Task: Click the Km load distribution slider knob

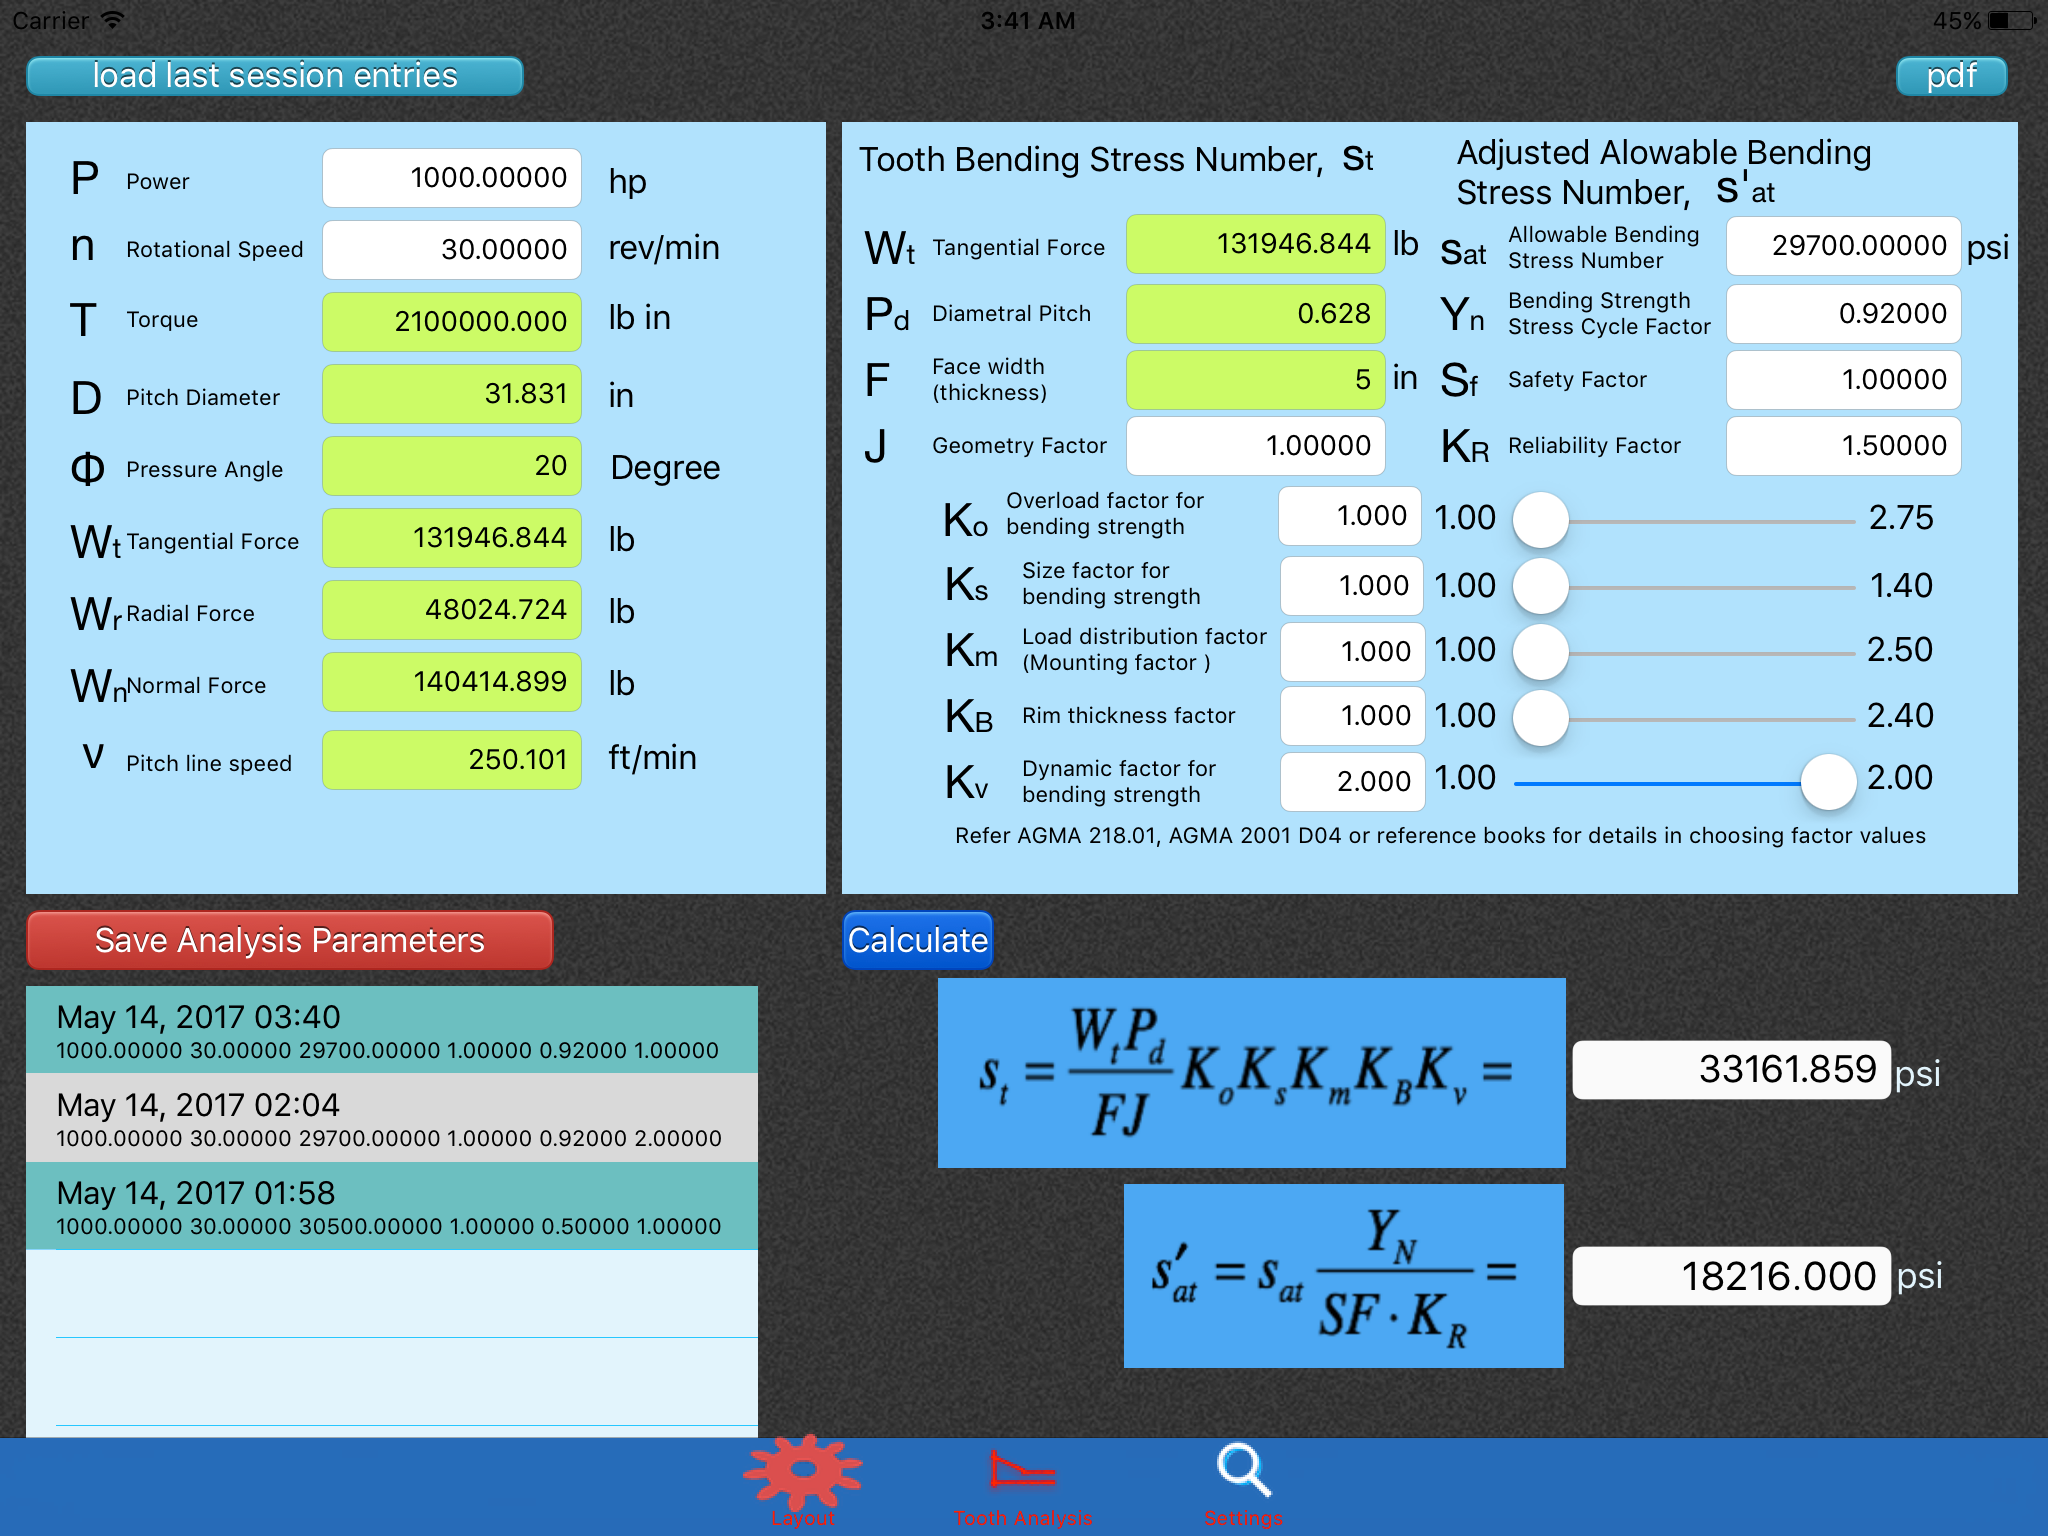Action: pos(1540,652)
